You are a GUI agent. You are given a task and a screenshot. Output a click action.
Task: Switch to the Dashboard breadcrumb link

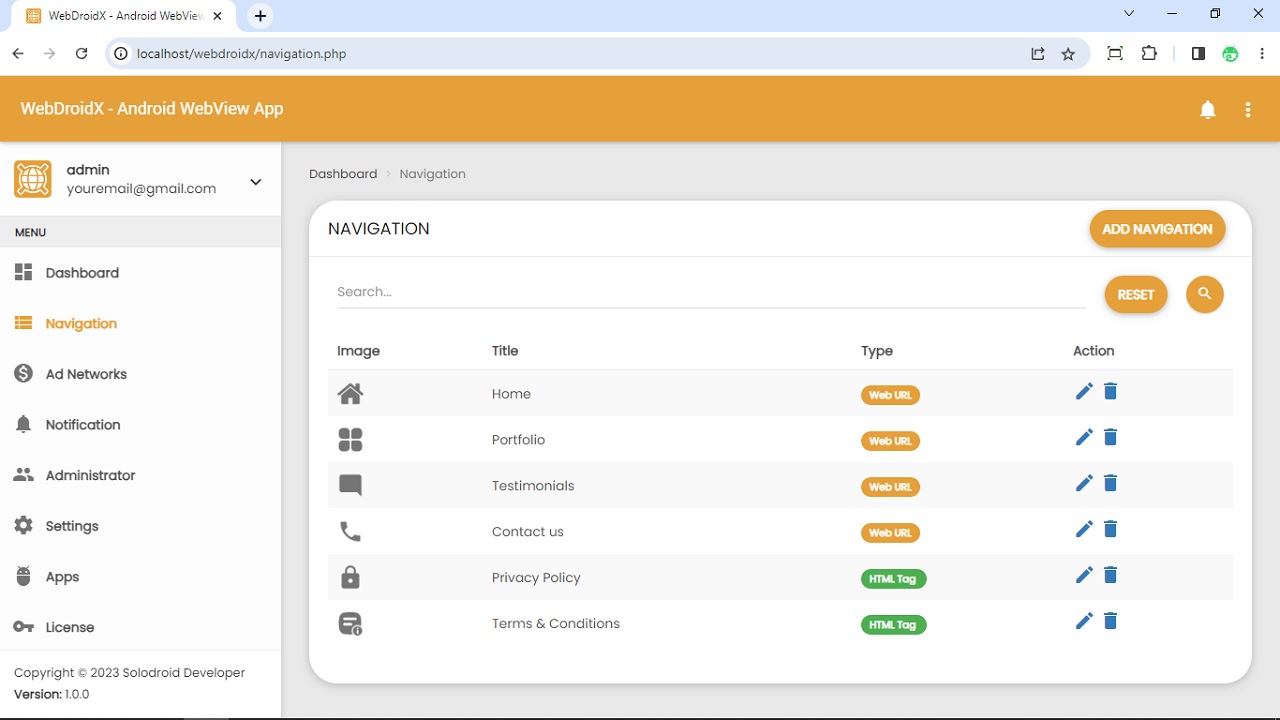(343, 173)
